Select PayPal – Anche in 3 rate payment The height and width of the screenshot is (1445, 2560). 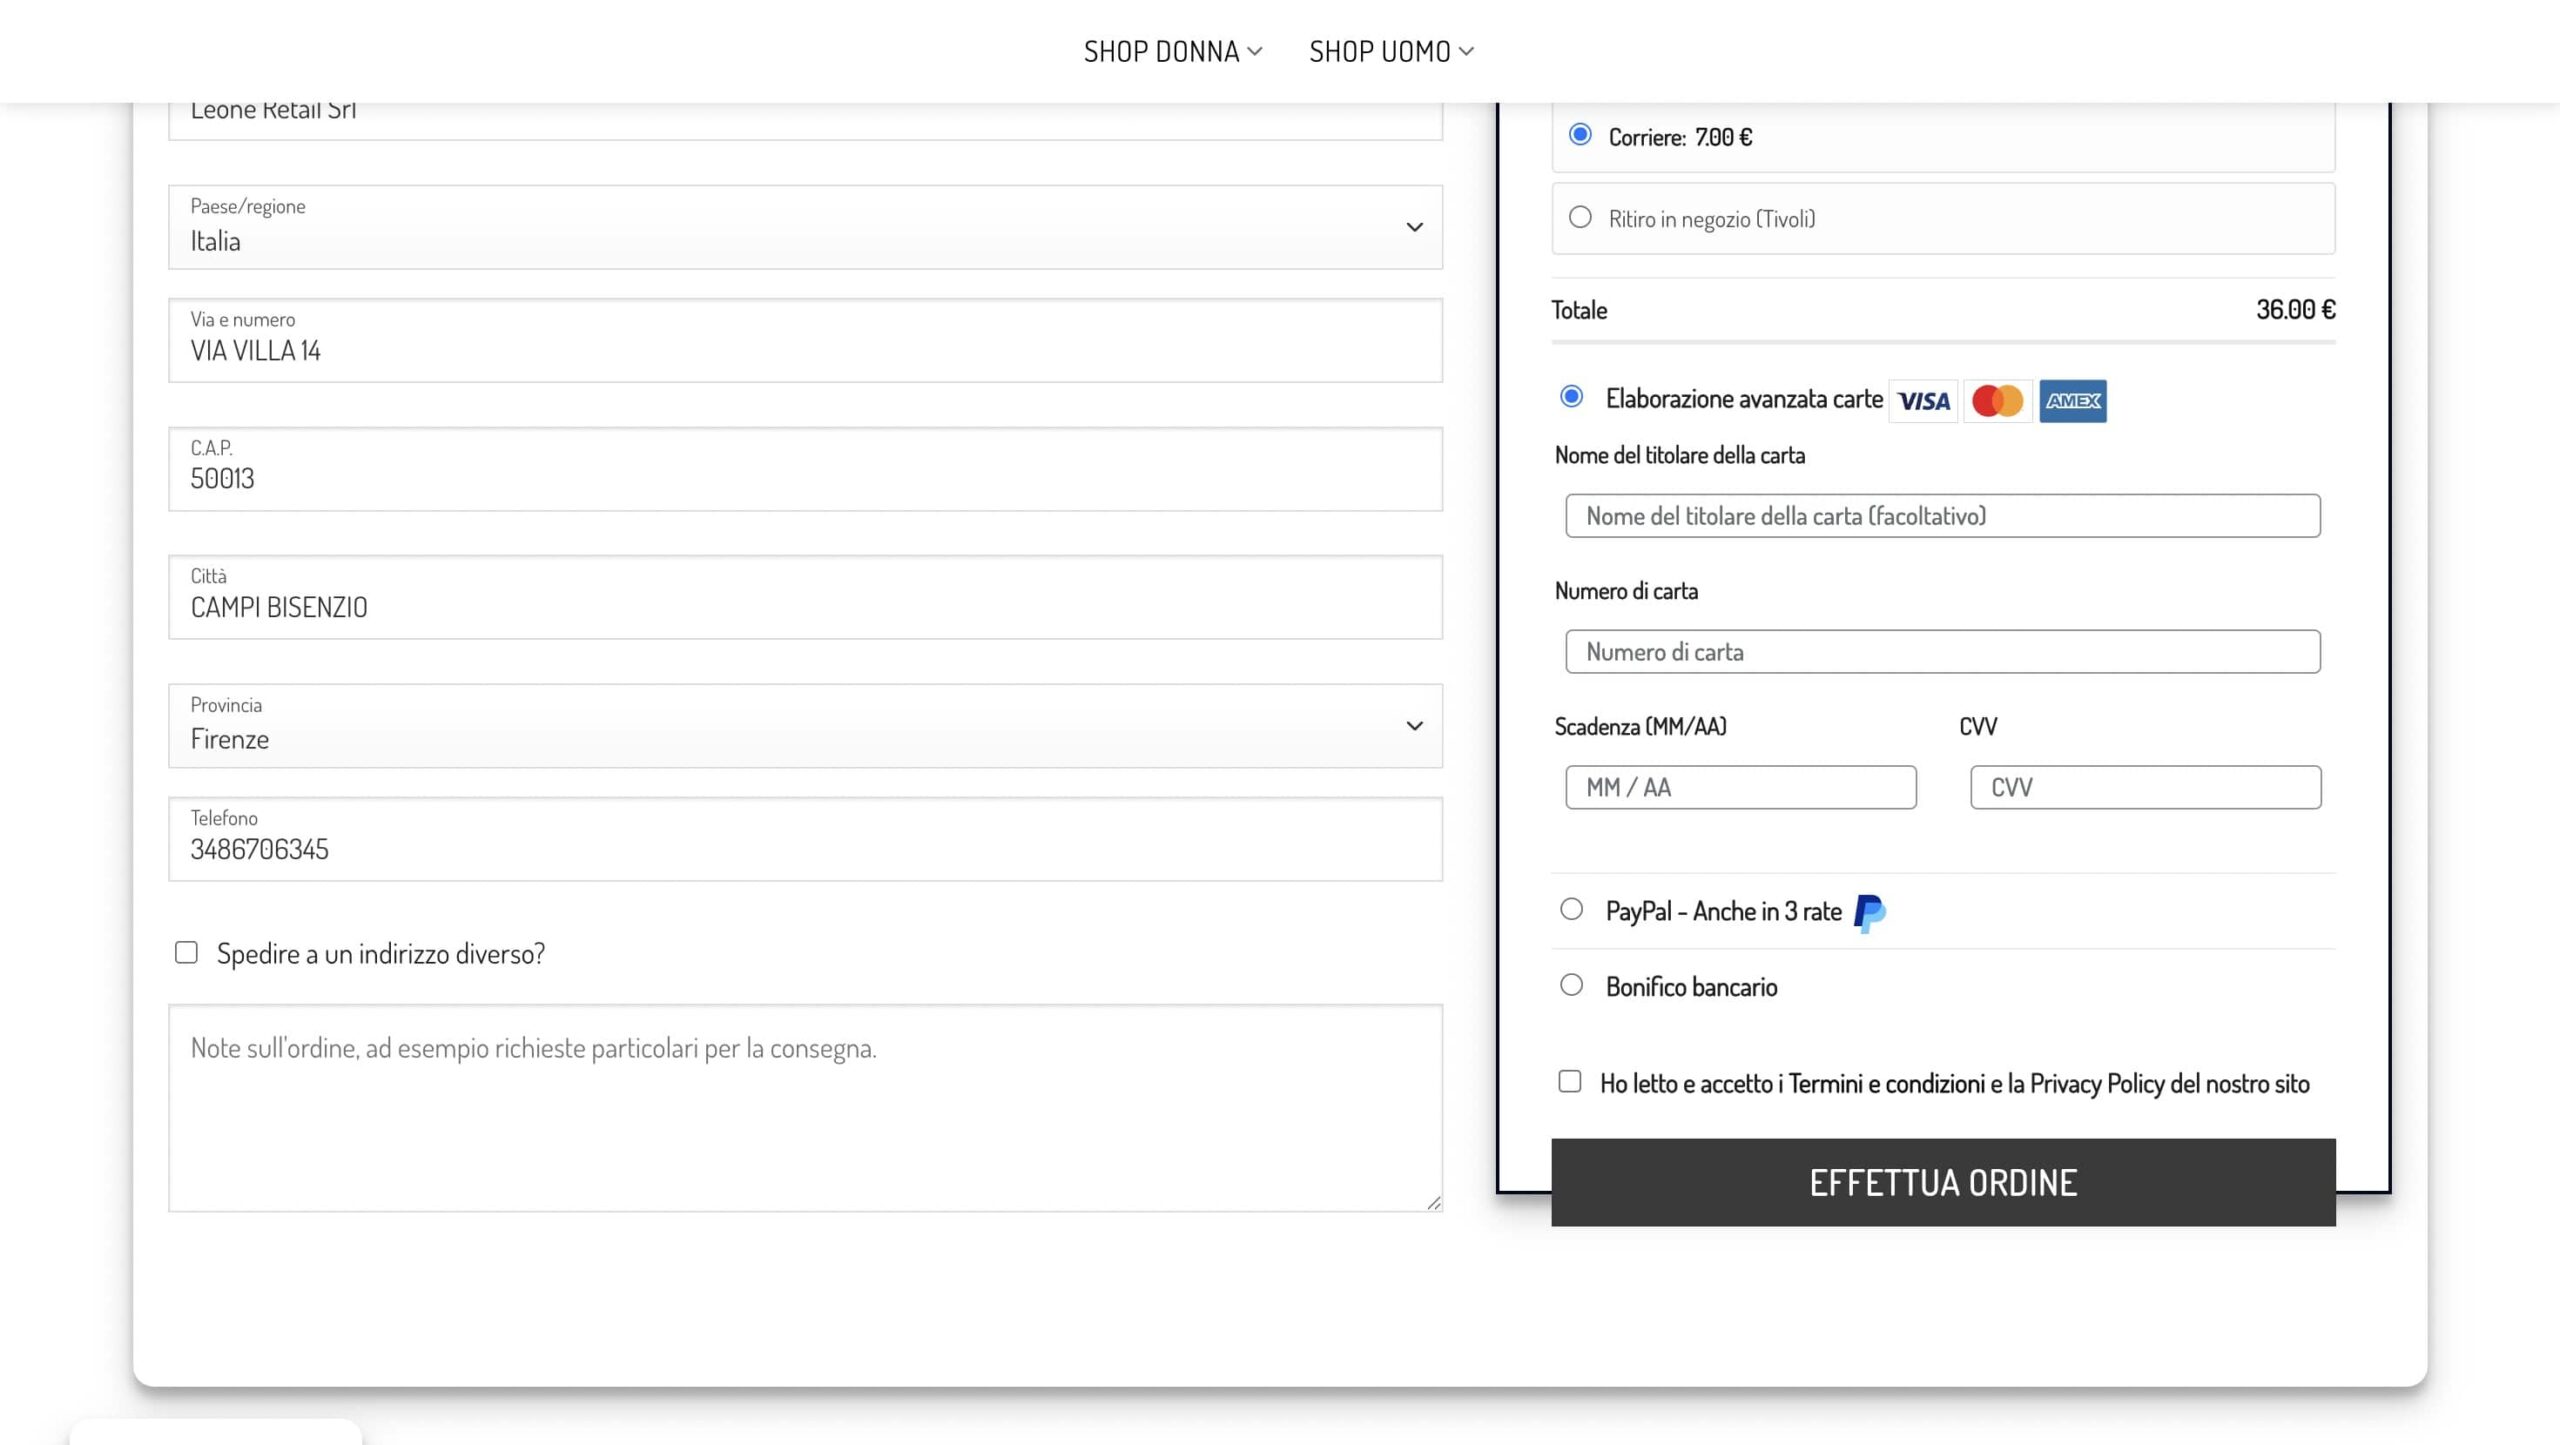[x=1571, y=909]
